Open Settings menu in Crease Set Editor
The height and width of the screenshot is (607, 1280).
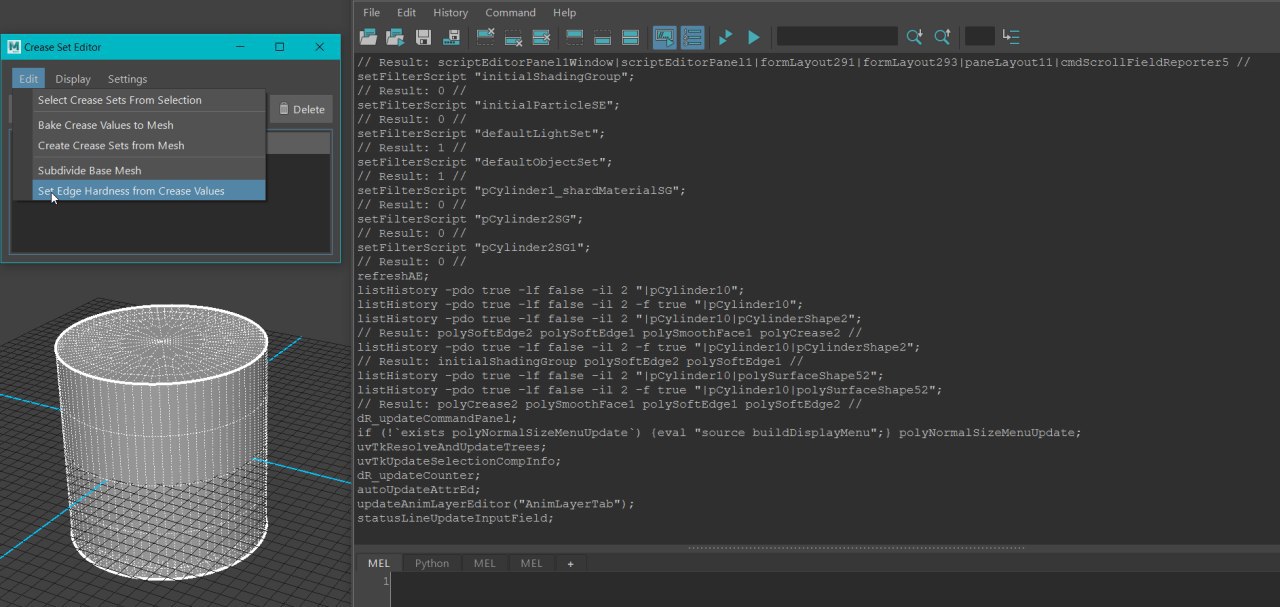(127, 79)
